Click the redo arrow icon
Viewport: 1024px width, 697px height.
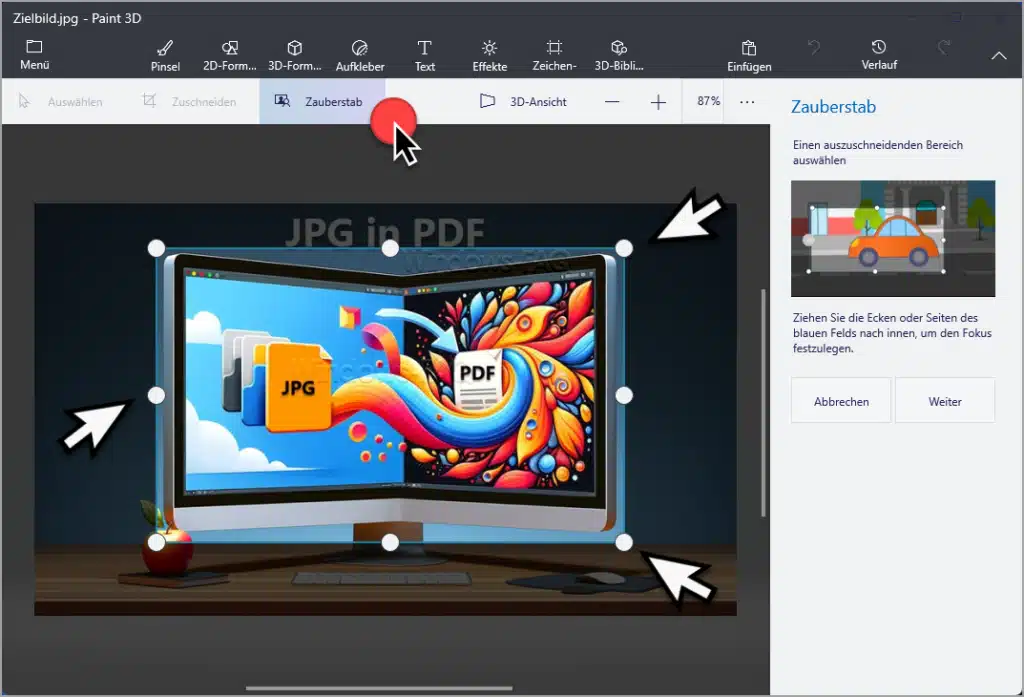944,47
